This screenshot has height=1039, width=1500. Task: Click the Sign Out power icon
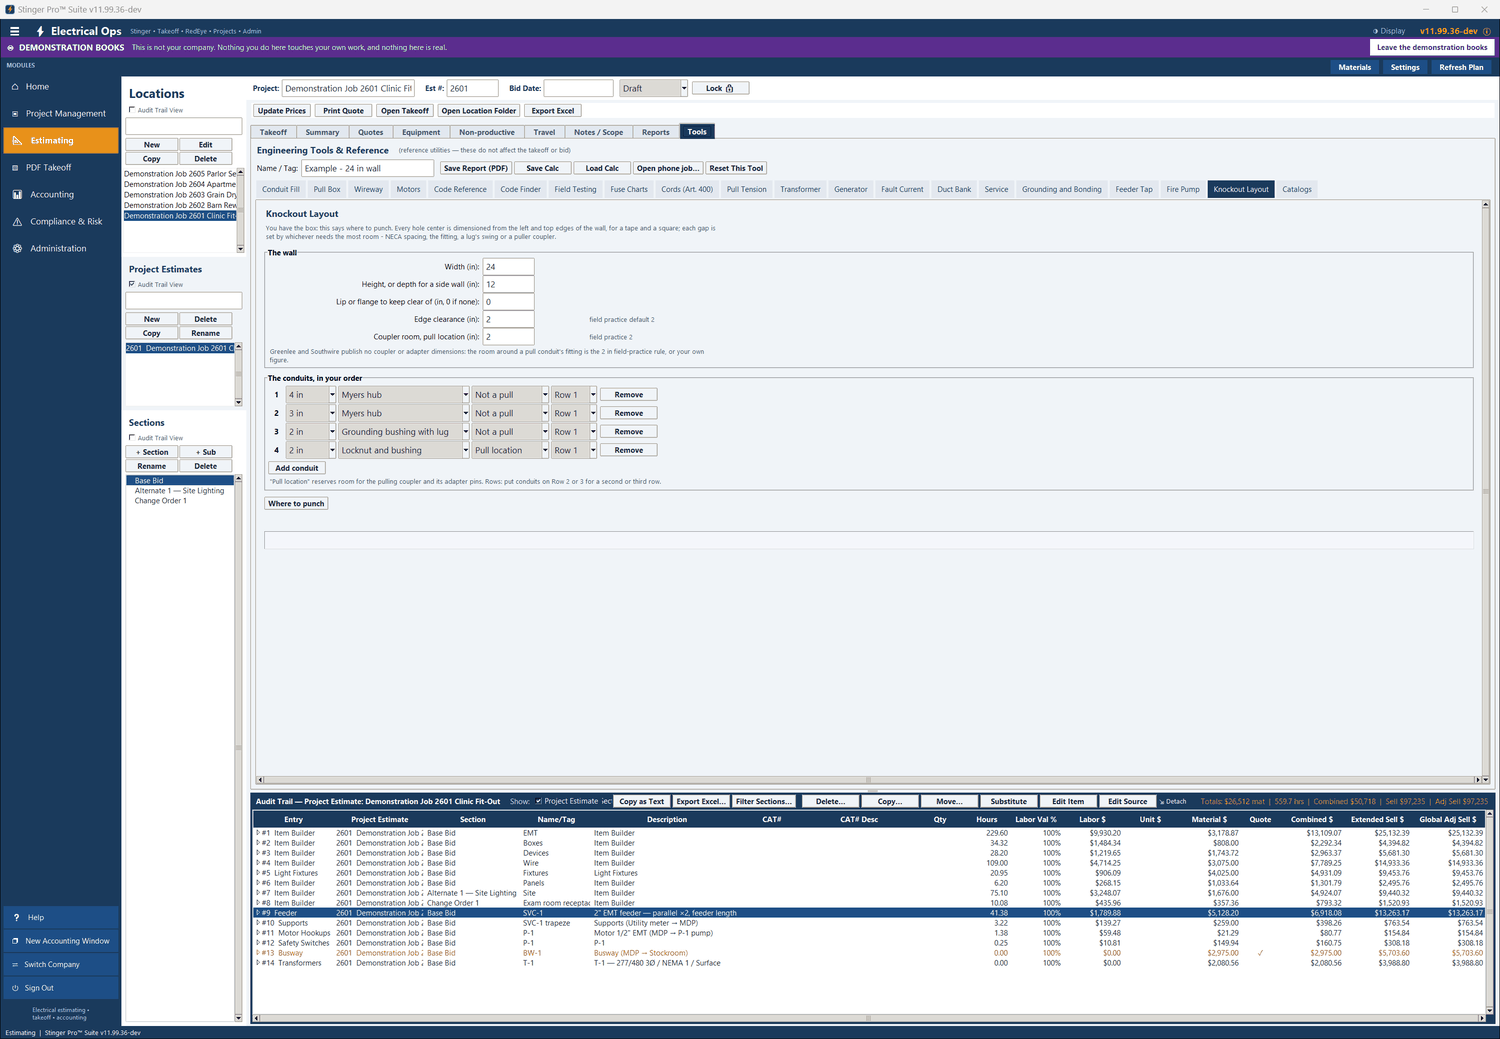15,988
